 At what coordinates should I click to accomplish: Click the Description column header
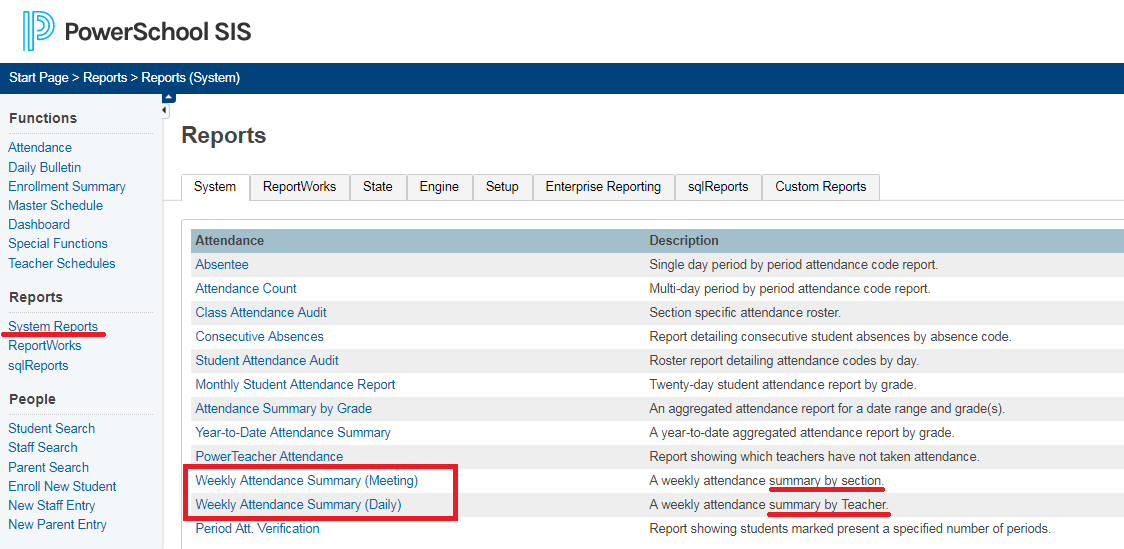pyautogui.click(x=684, y=241)
